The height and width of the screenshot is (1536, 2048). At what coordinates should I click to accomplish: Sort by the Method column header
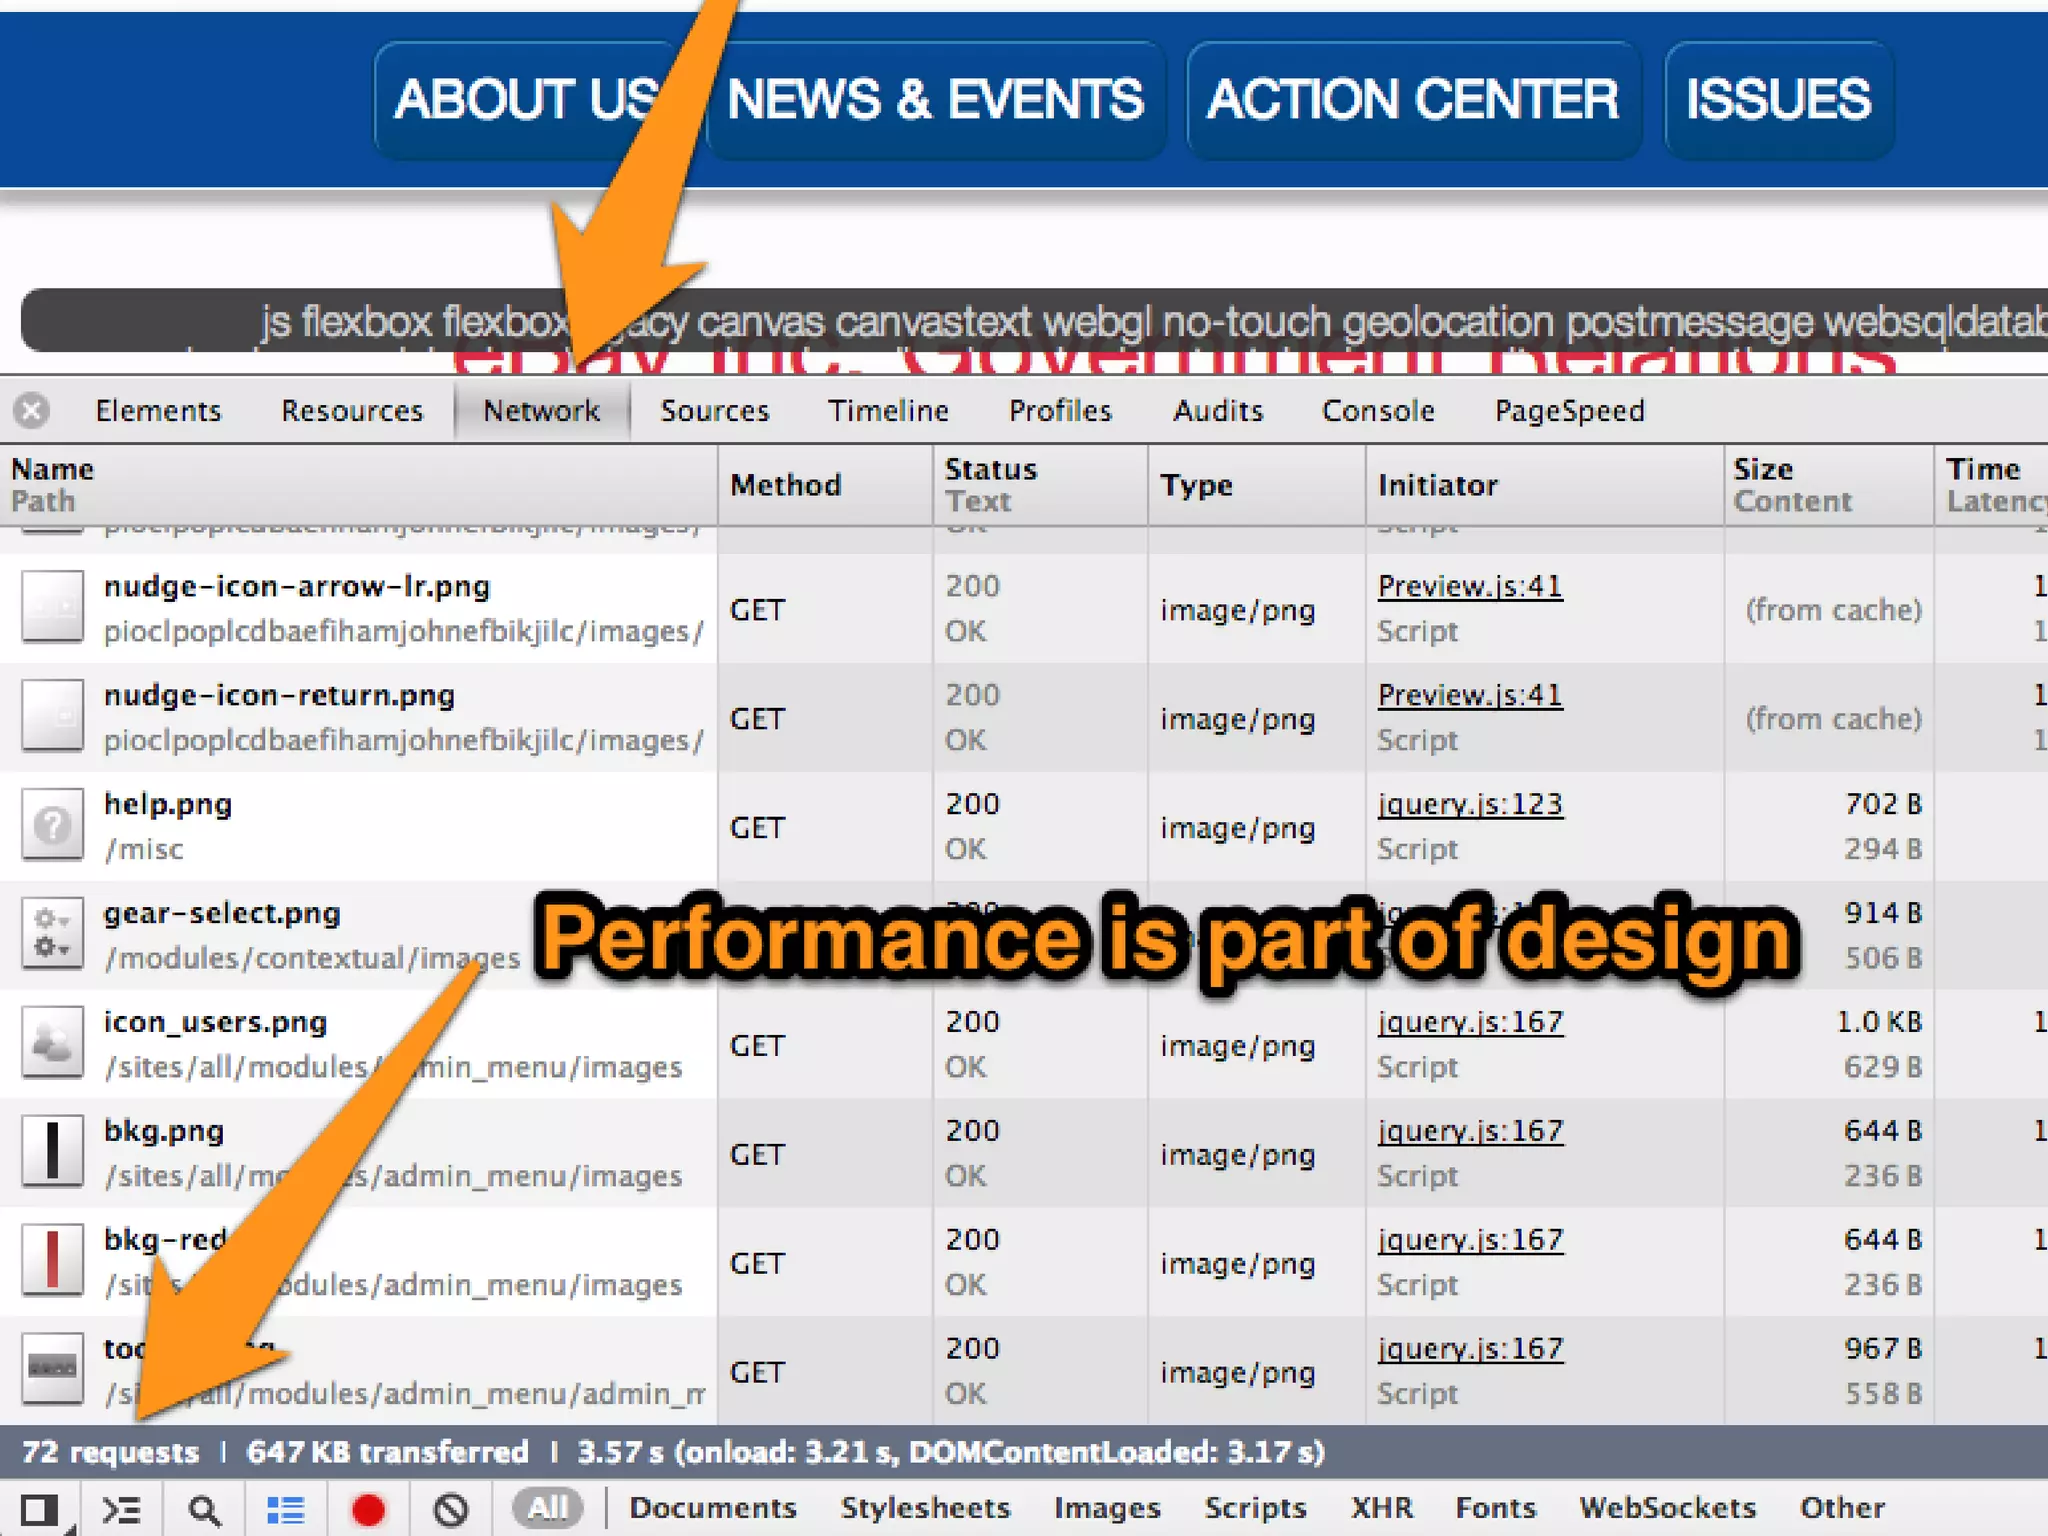click(x=825, y=485)
